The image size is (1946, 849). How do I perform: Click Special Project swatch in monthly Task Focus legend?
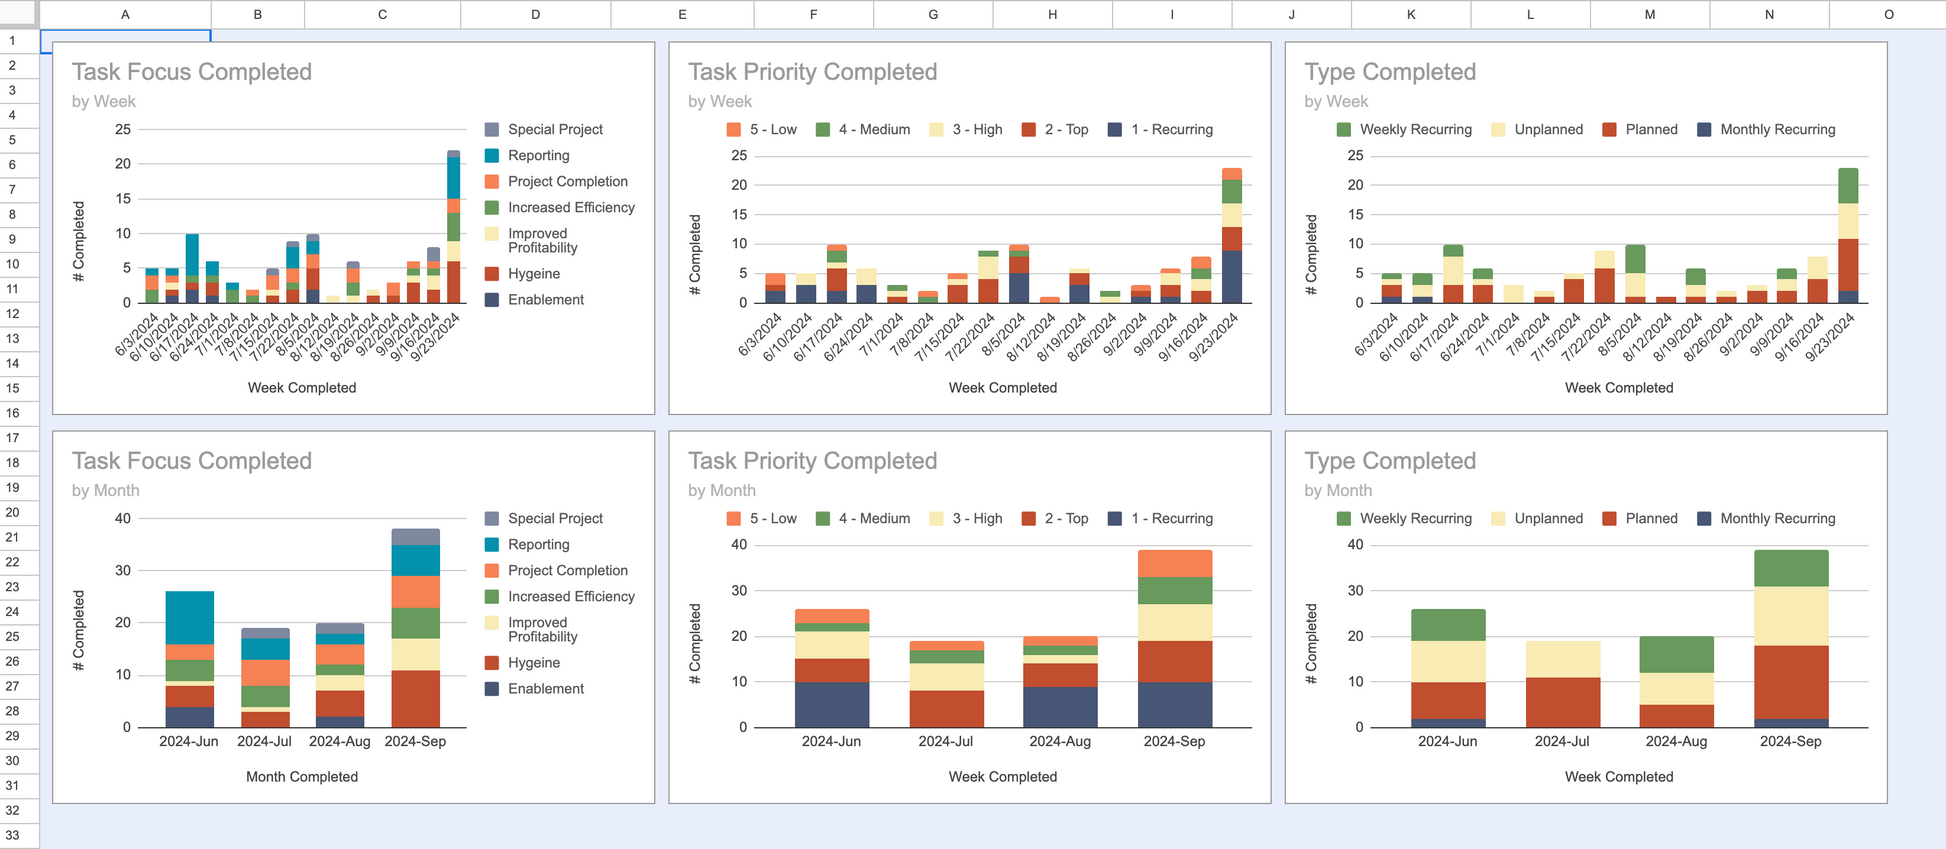tap(492, 519)
